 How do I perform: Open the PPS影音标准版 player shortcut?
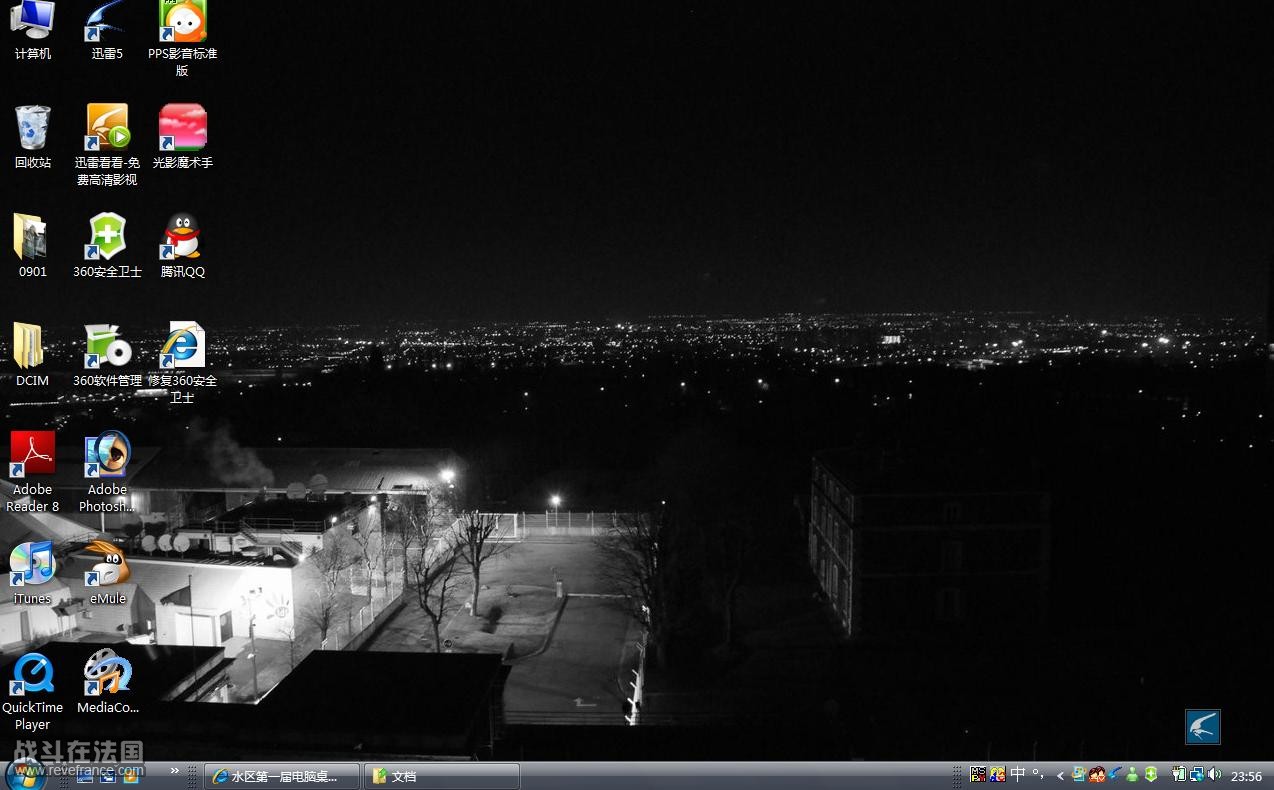(182, 38)
